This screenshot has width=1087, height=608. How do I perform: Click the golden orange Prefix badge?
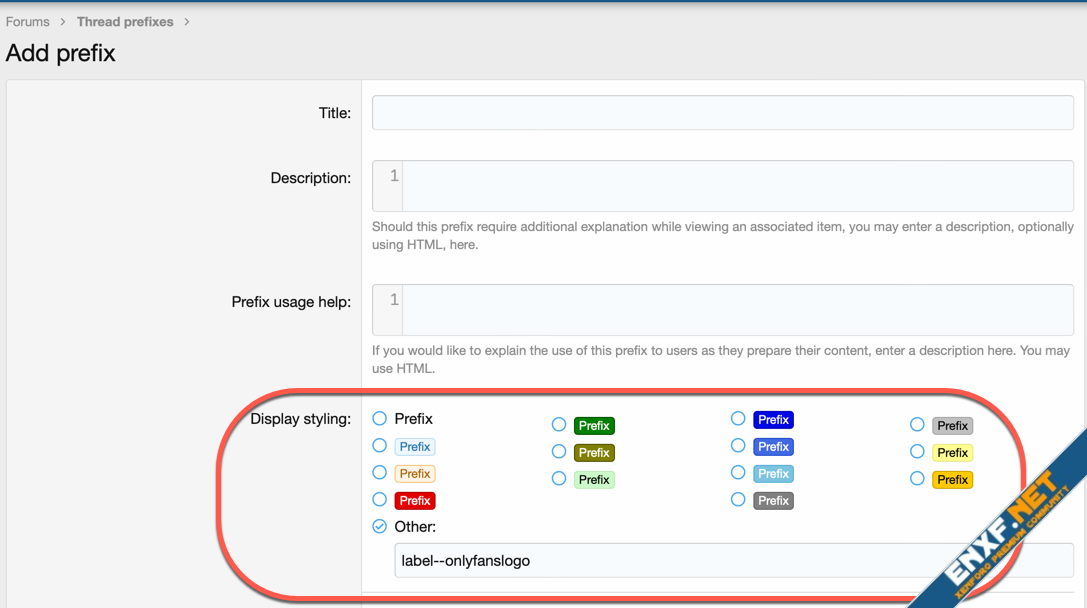pyautogui.click(x=952, y=479)
